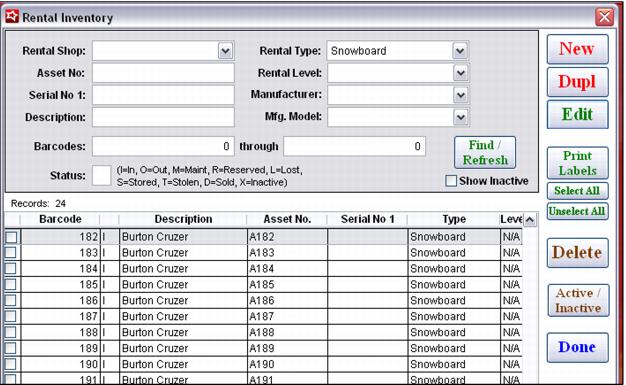Click the Records: 24 count label

(38, 204)
